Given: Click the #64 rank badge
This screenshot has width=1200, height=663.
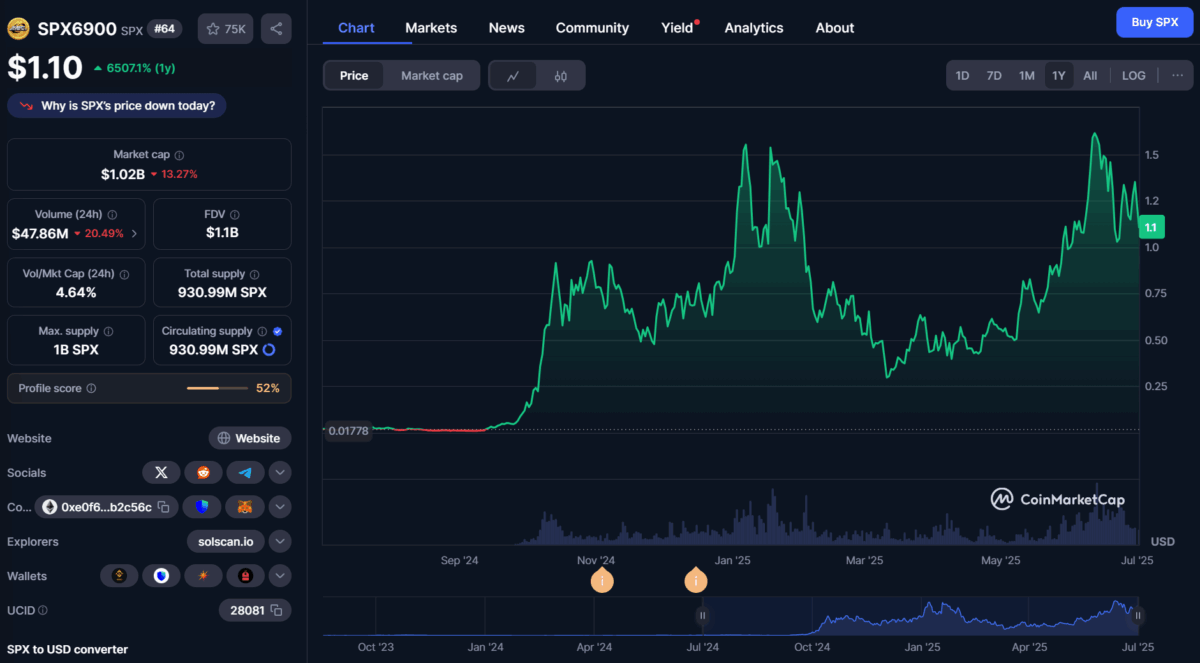Looking at the screenshot, I should [x=165, y=29].
